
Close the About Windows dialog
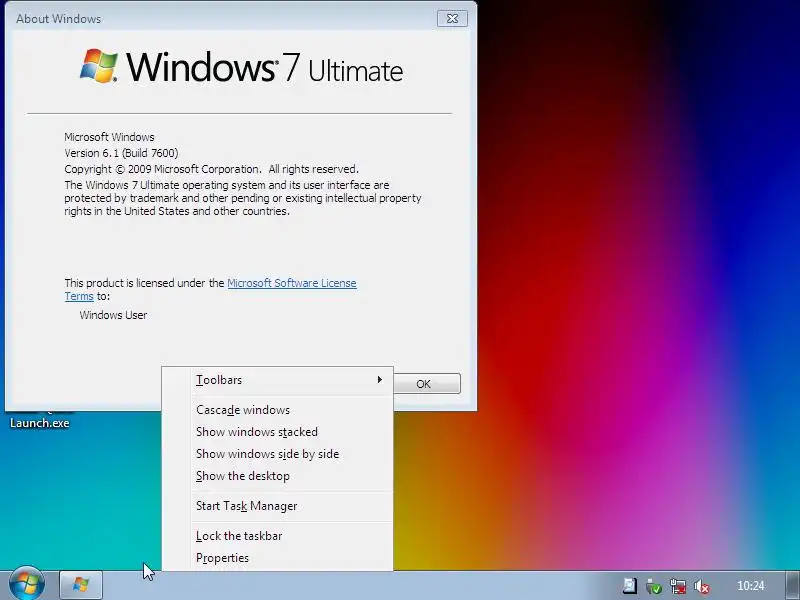click(x=452, y=18)
